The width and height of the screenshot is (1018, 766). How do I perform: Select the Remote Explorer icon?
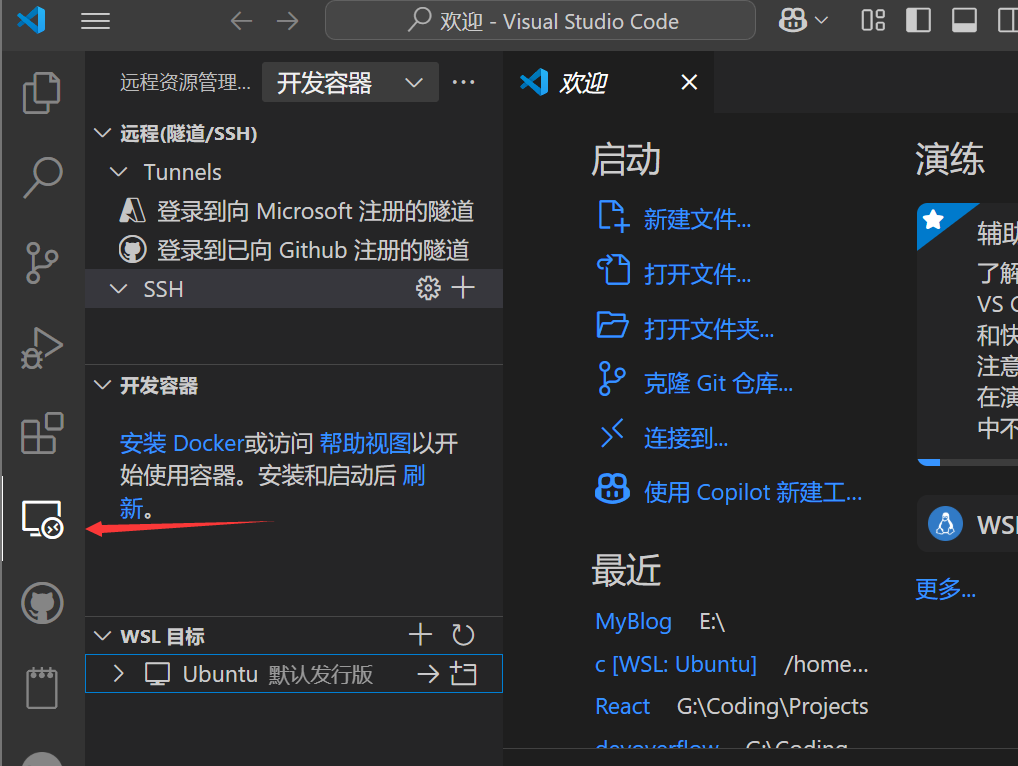click(42, 519)
